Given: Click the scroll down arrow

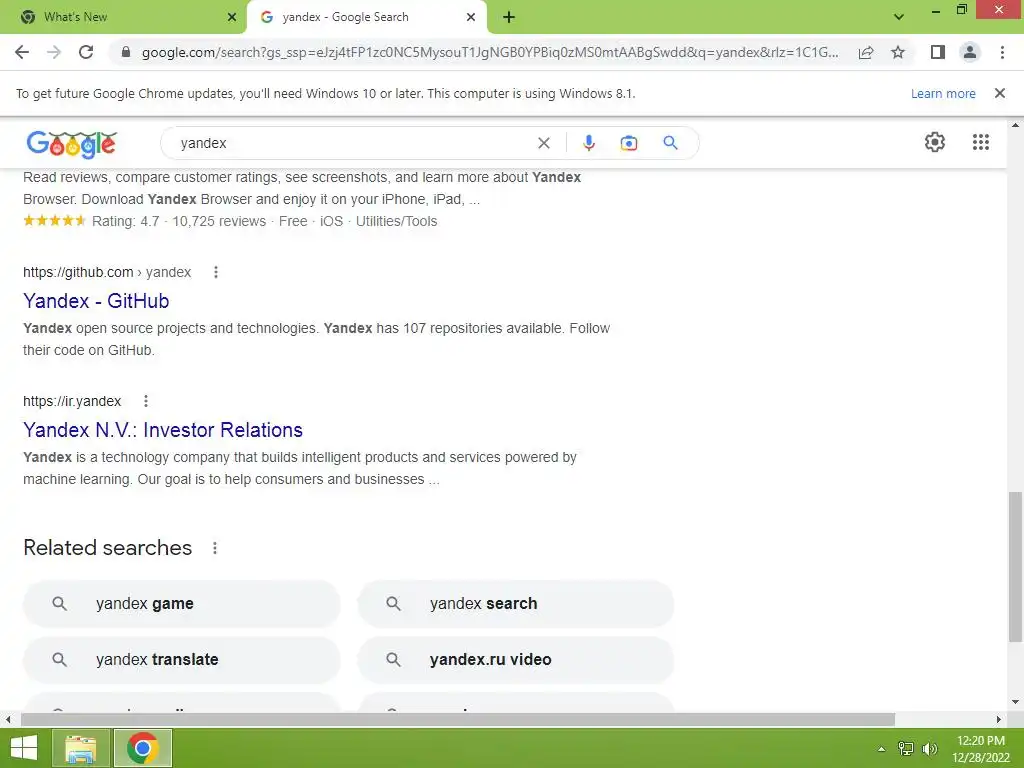Looking at the screenshot, I should 1015,703.
